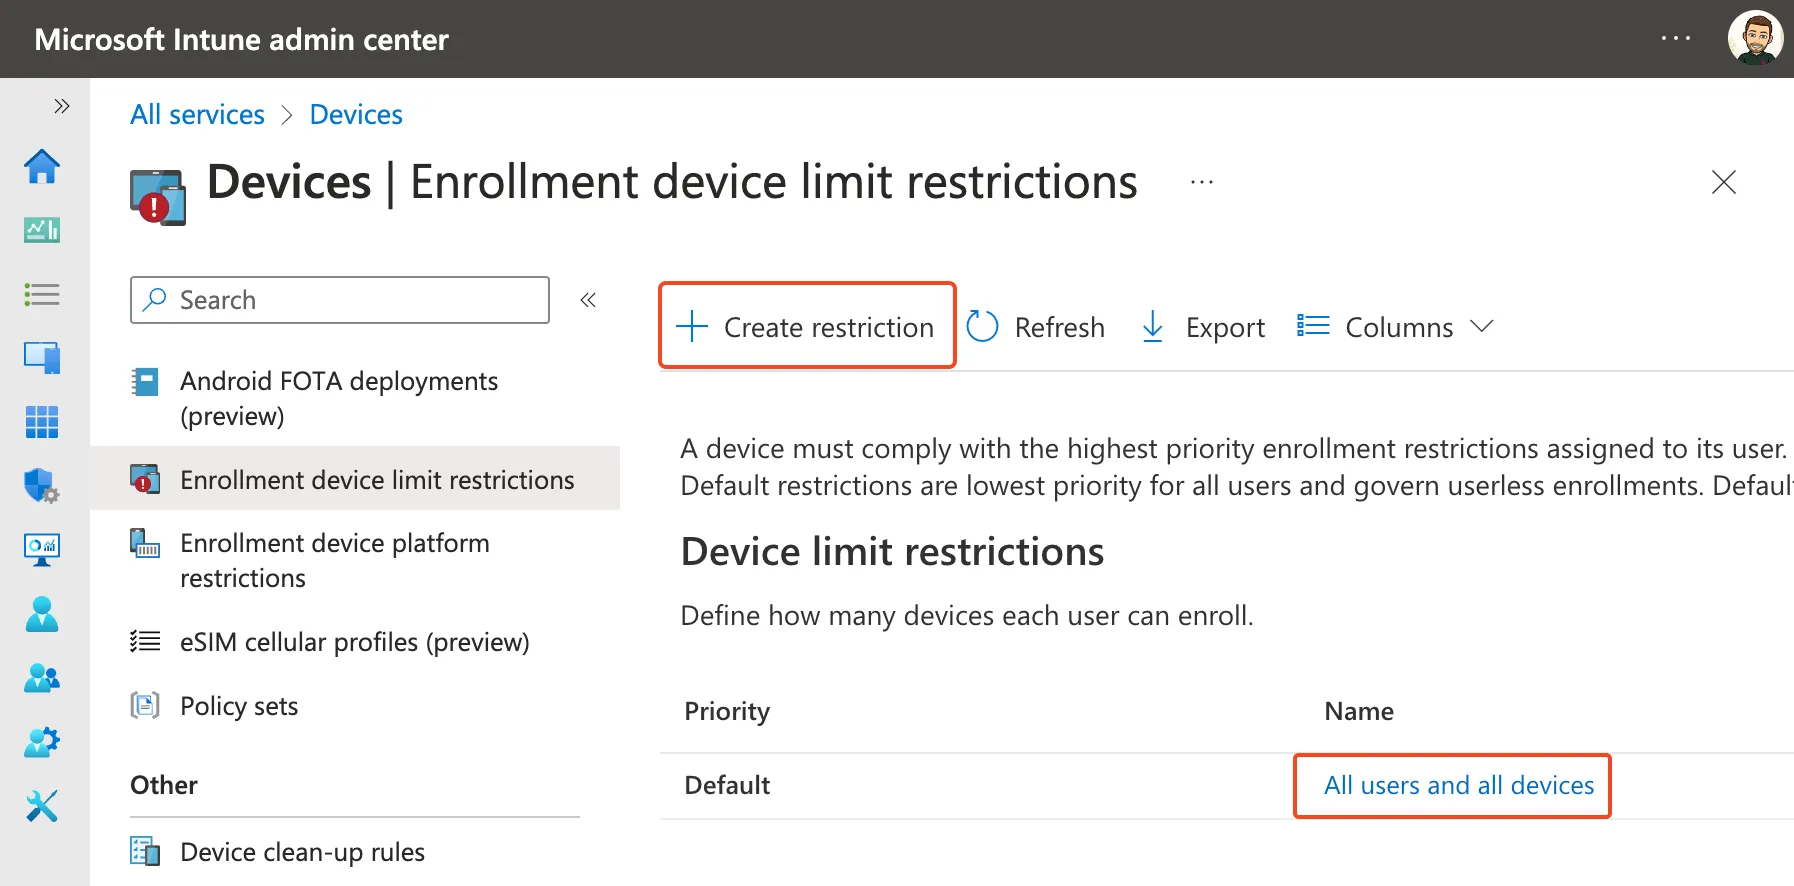Viewport: 1794px width, 886px height.
Task: Sort by the Name column header
Action: point(1359,711)
